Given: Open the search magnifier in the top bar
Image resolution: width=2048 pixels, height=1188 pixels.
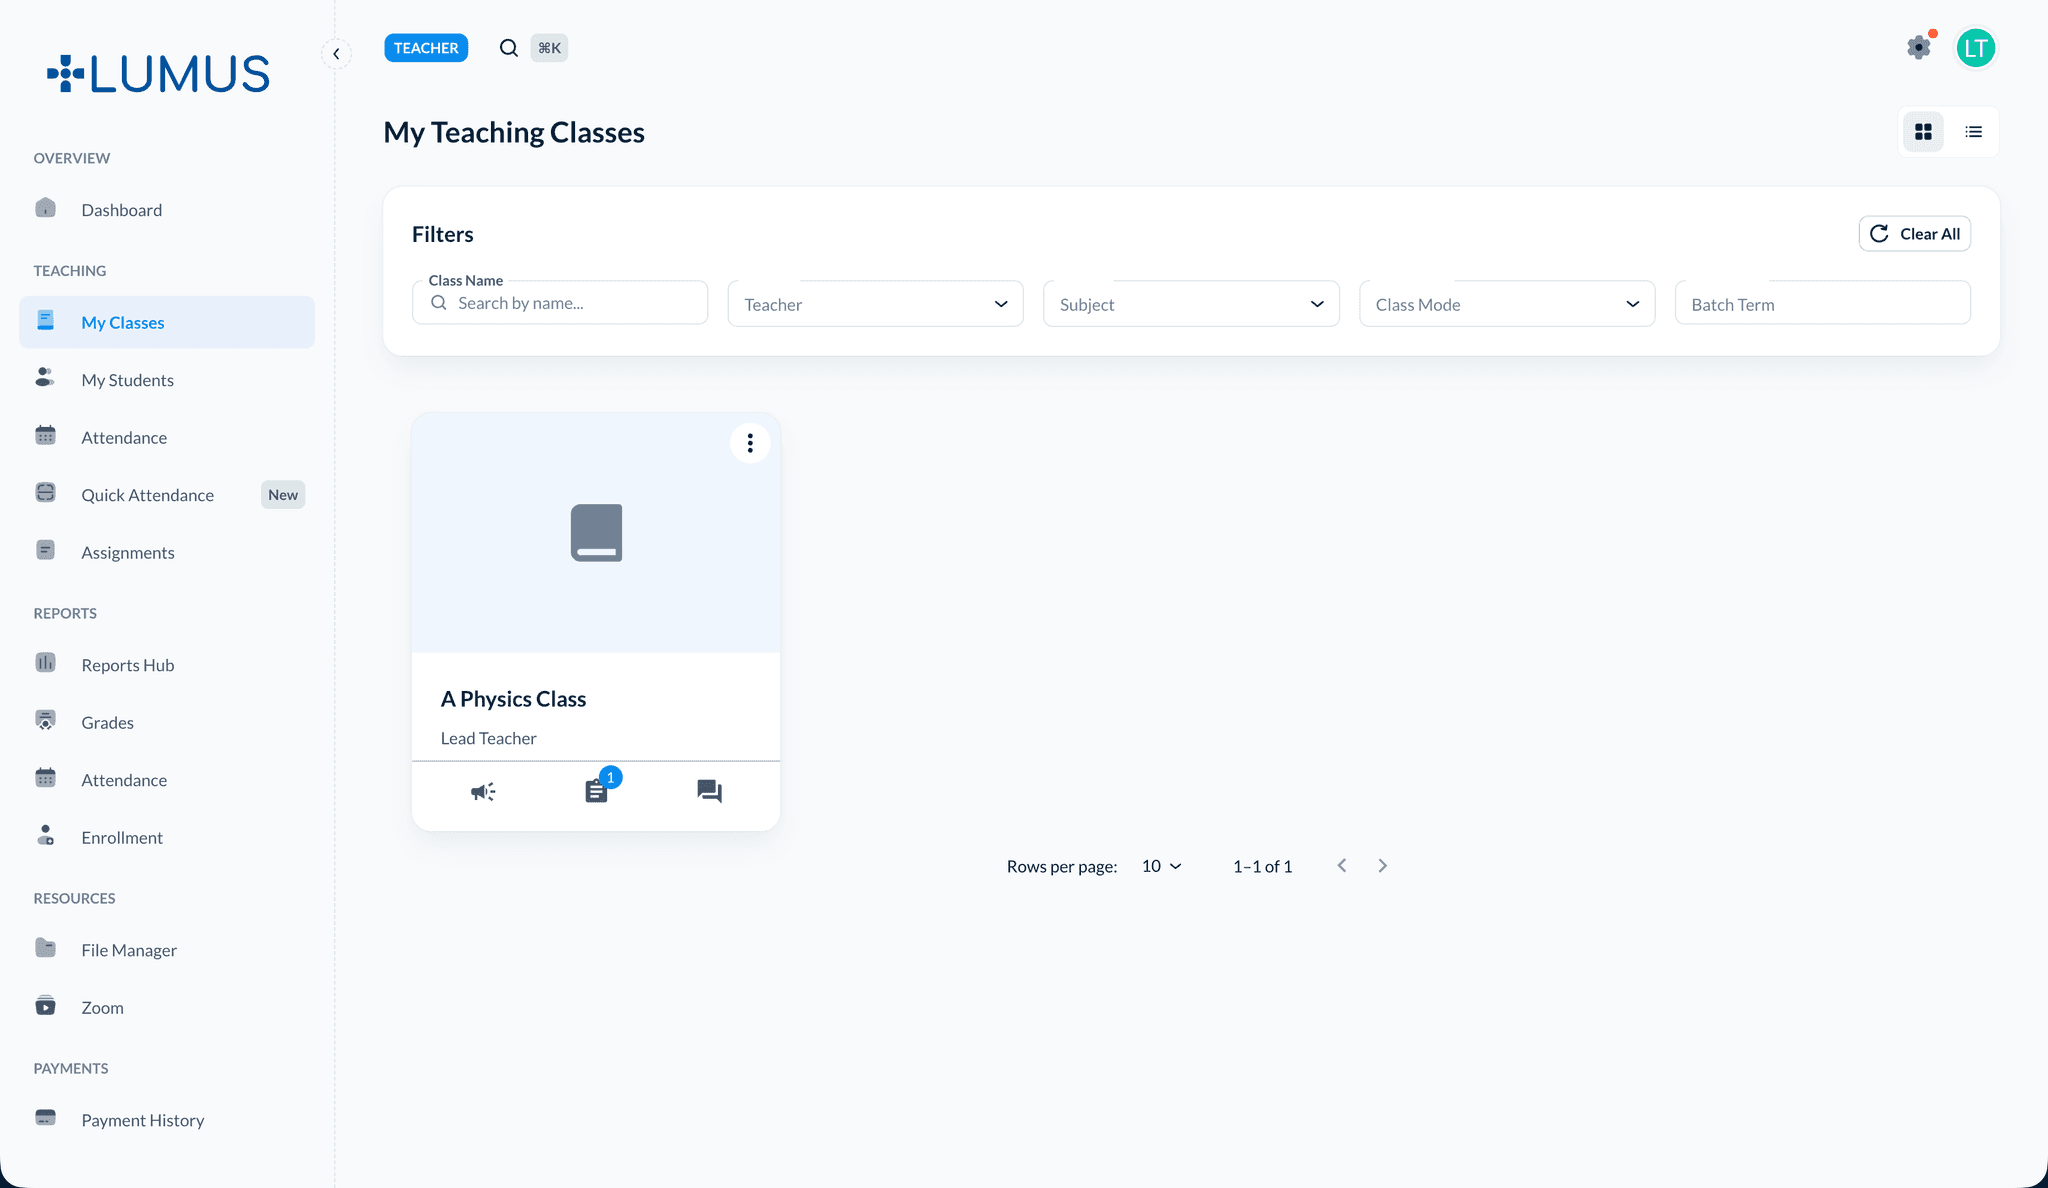Looking at the screenshot, I should 509,48.
